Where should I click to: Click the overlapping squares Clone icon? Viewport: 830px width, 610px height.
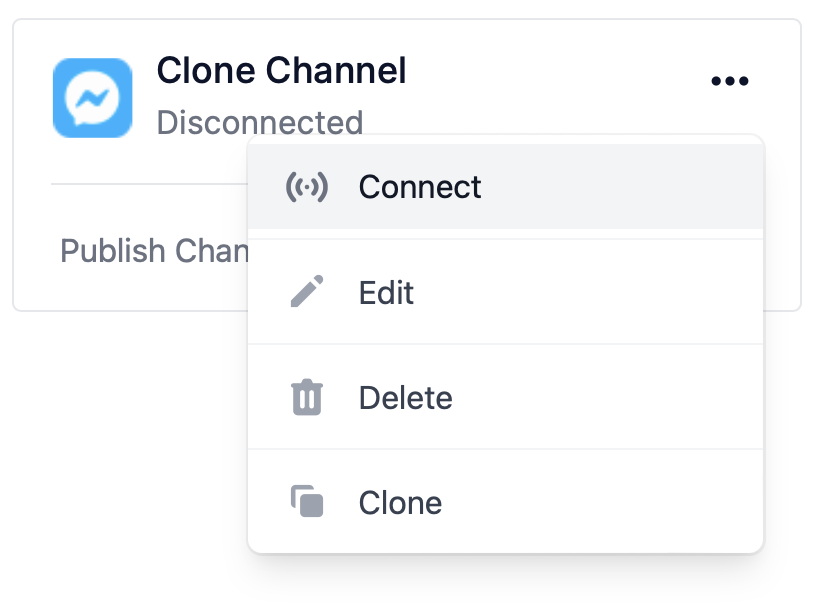coord(307,501)
